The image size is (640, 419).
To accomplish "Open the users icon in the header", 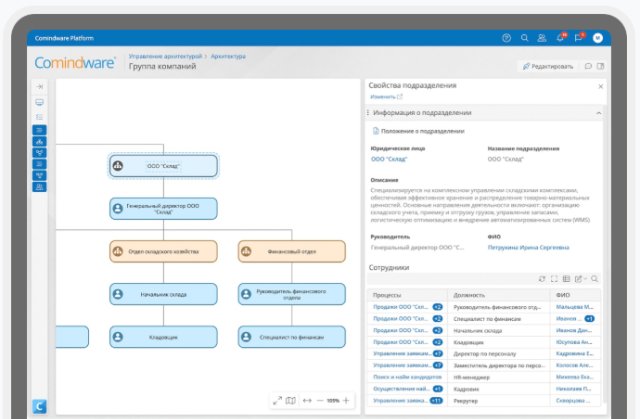I will (x=542, y=38).
